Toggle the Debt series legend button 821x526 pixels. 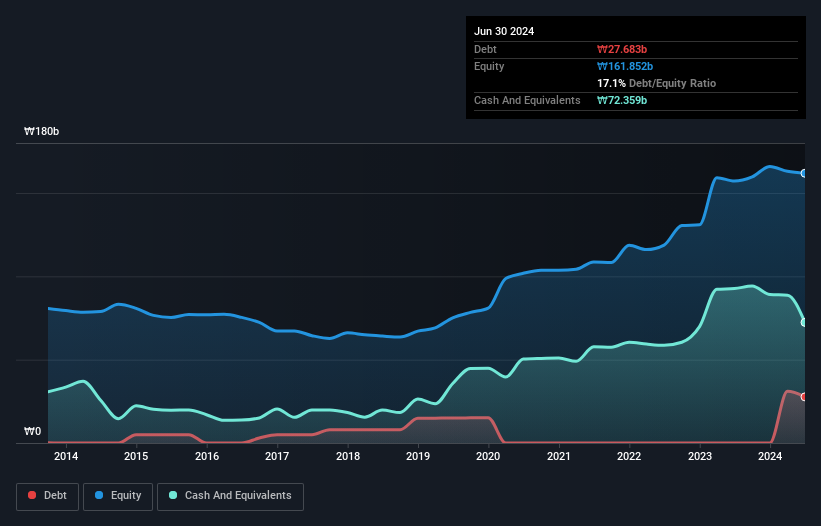coord(48,496)
